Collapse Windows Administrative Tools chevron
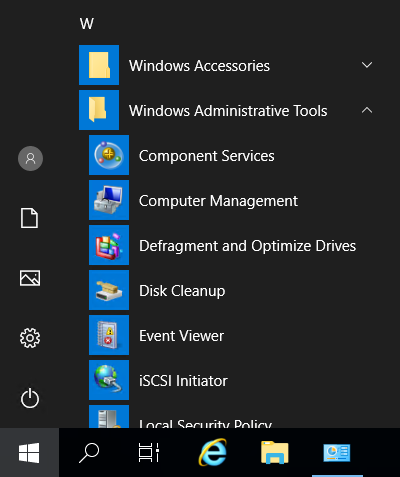Screen dimensions: 400x477 click(x=367, y=110)
